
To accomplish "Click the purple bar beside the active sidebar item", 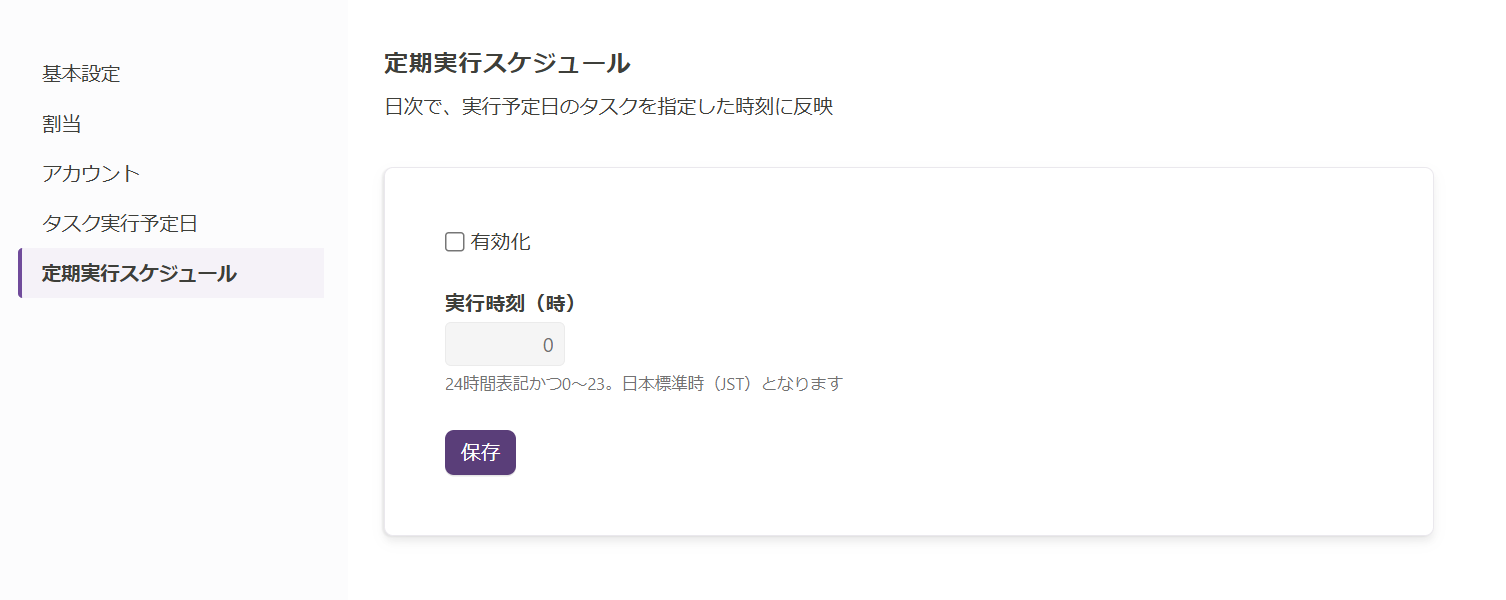I will pyautogui.click(x=20, y=274).
